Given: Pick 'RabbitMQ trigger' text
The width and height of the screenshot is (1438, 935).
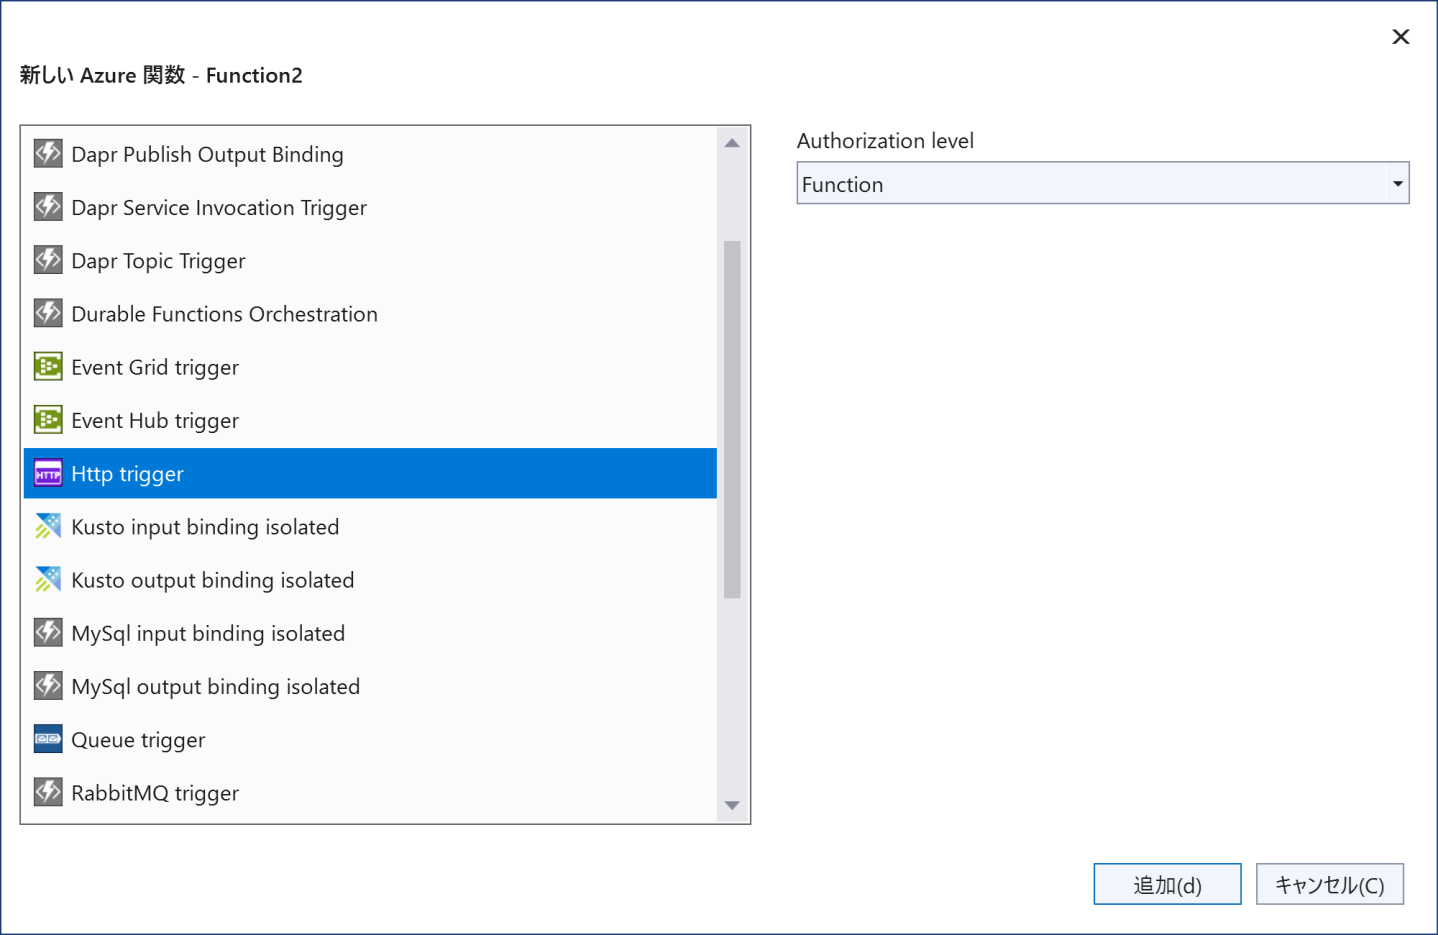Looking at the screenshot, I should coord(155,793).
